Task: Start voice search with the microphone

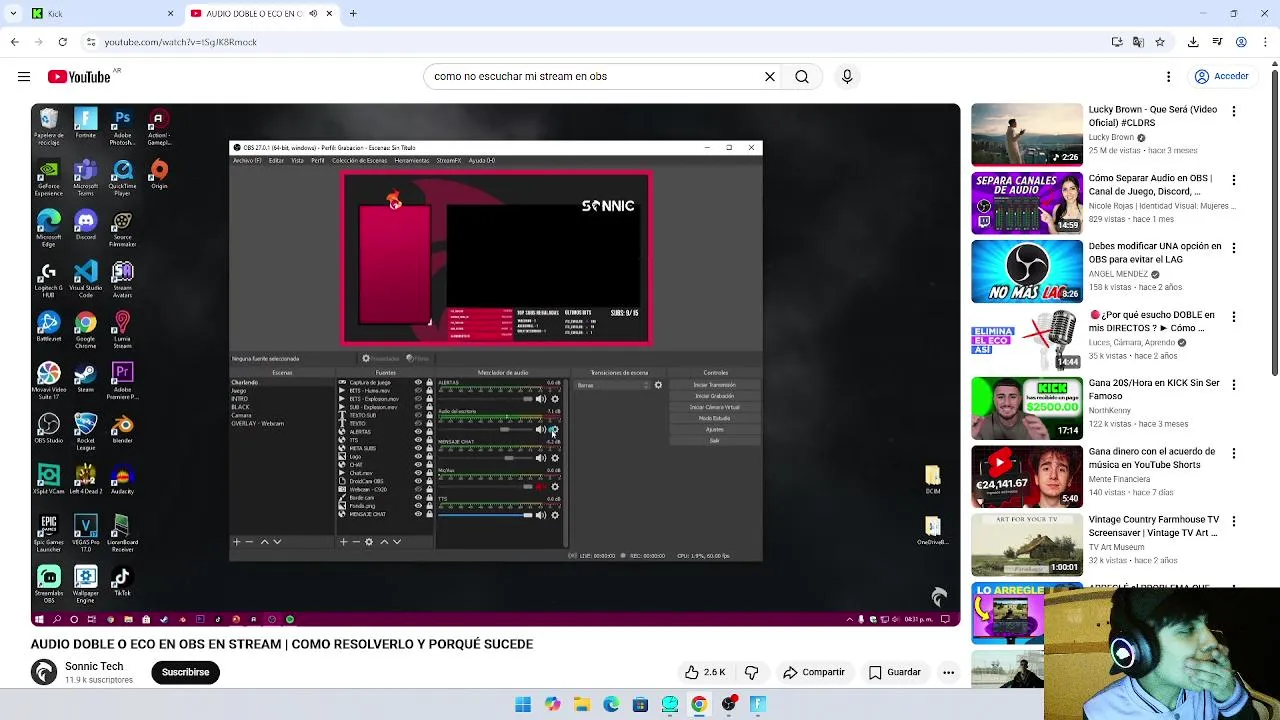Action: point(847,76)
